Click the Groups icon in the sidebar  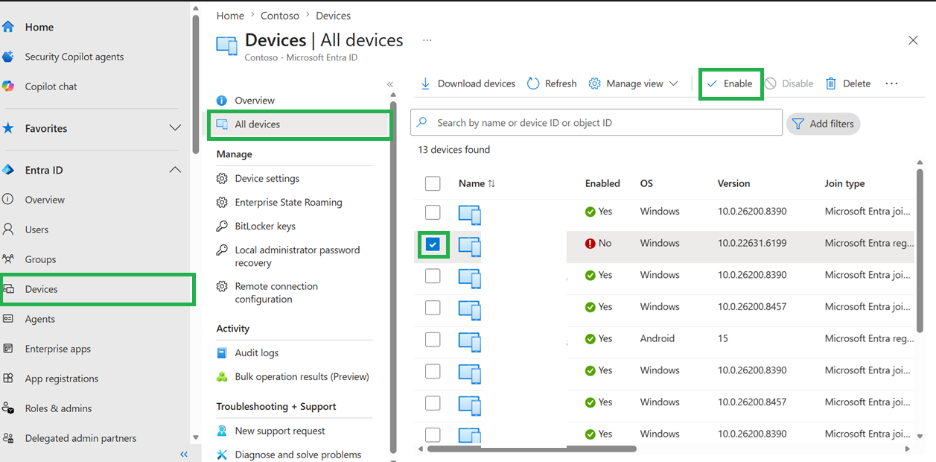point(8,259)
